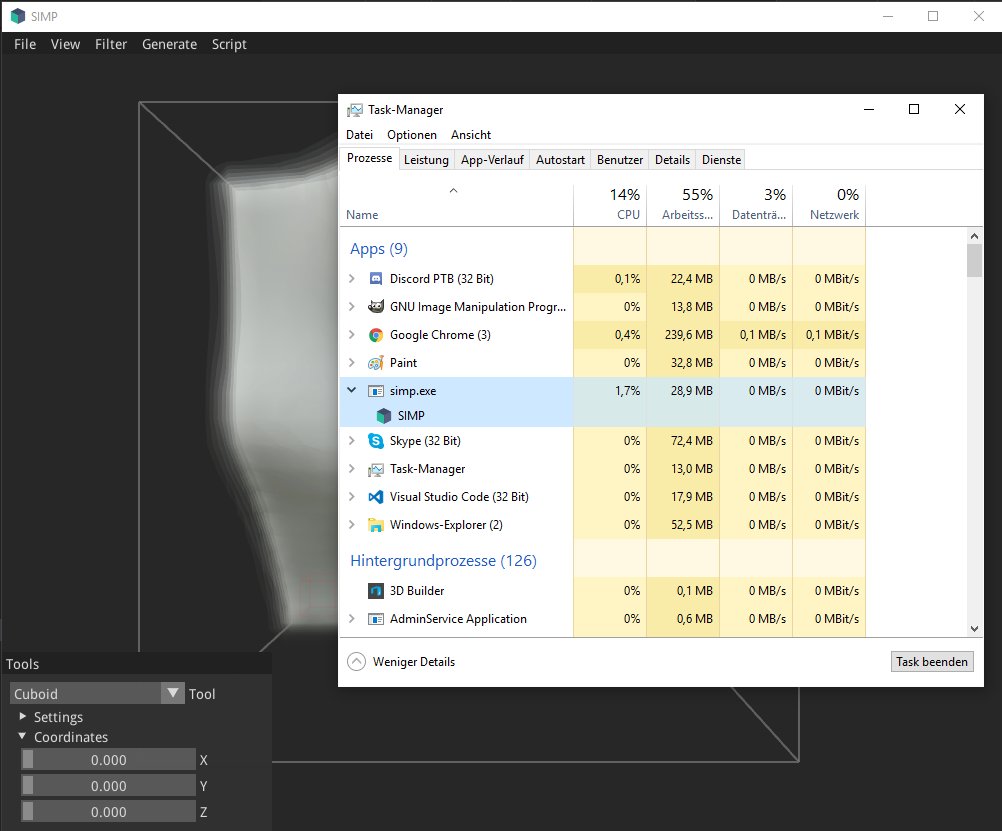The width and height of the screenshot is (1002, 831).
Task: Switch to the App-Verlauf tab
Action: pyautogui.click(x=492, y=160)
